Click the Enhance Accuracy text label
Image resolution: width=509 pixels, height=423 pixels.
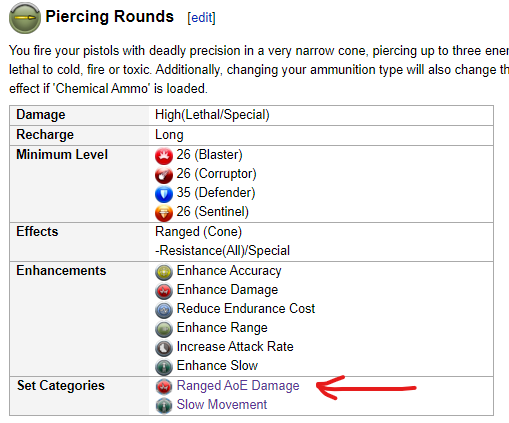pyautogui.click(x=229, y=271)
